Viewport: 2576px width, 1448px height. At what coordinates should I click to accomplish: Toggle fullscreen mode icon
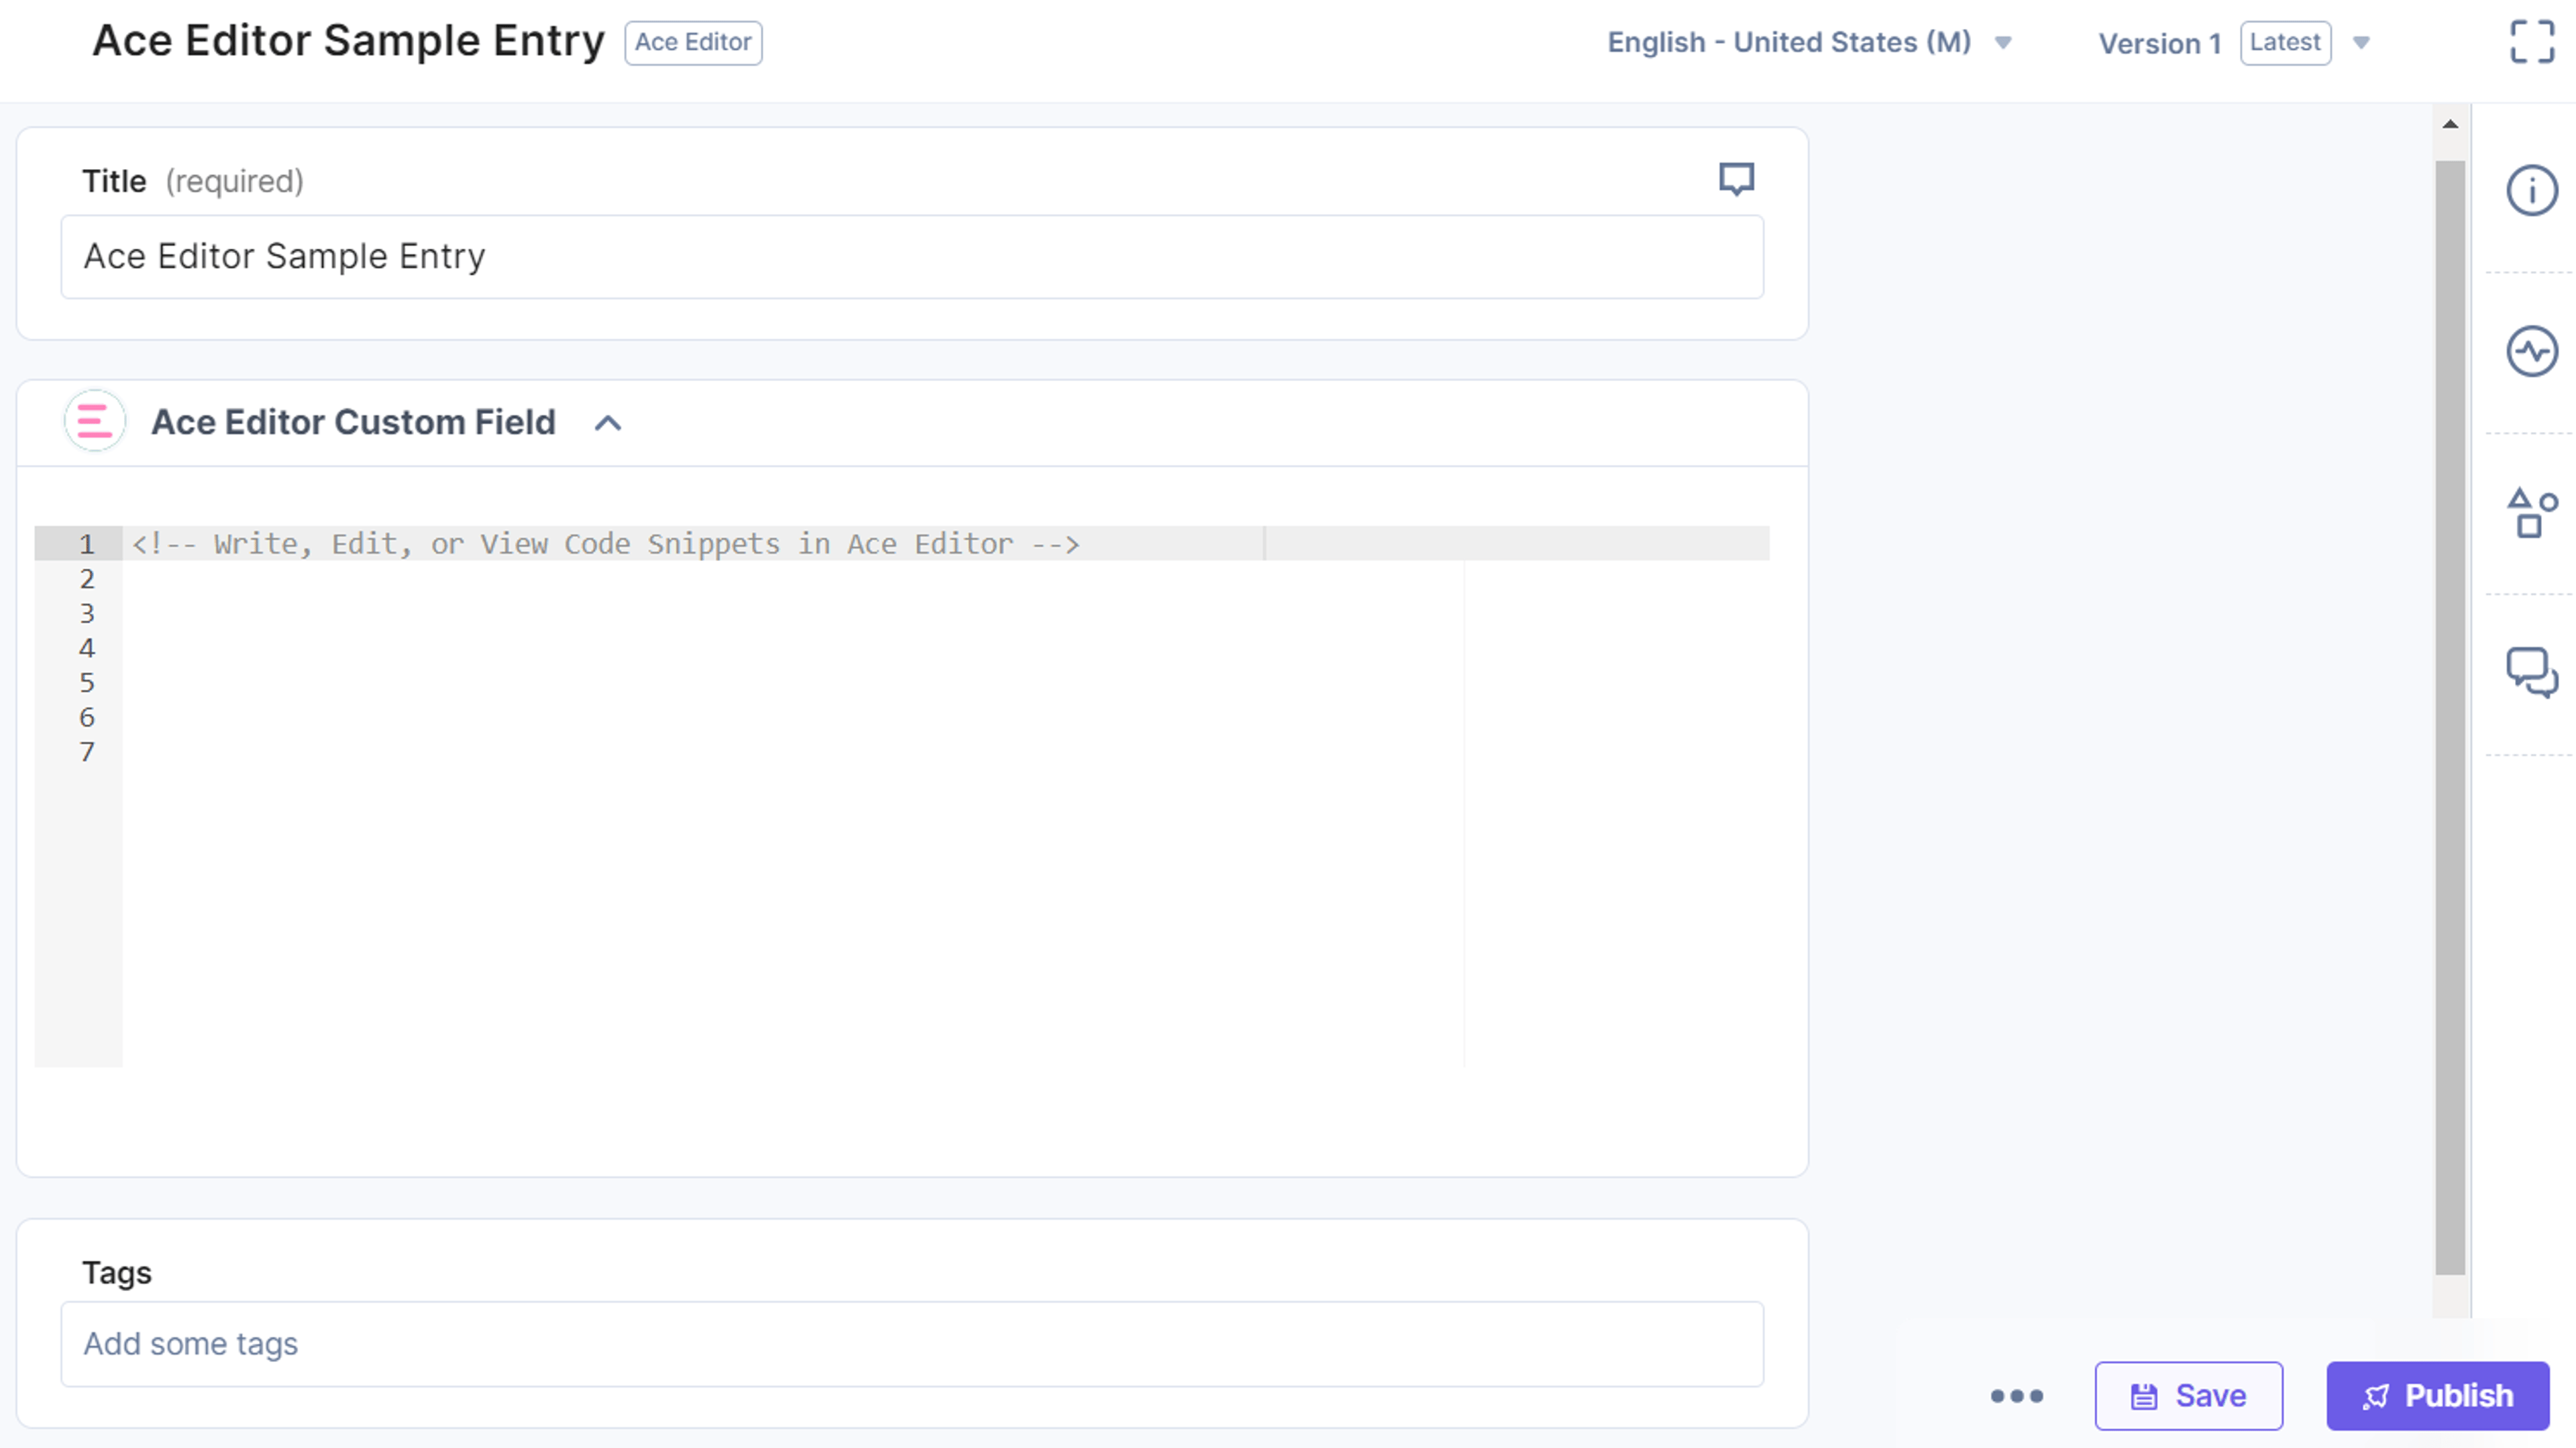[x=2531, y=42]
